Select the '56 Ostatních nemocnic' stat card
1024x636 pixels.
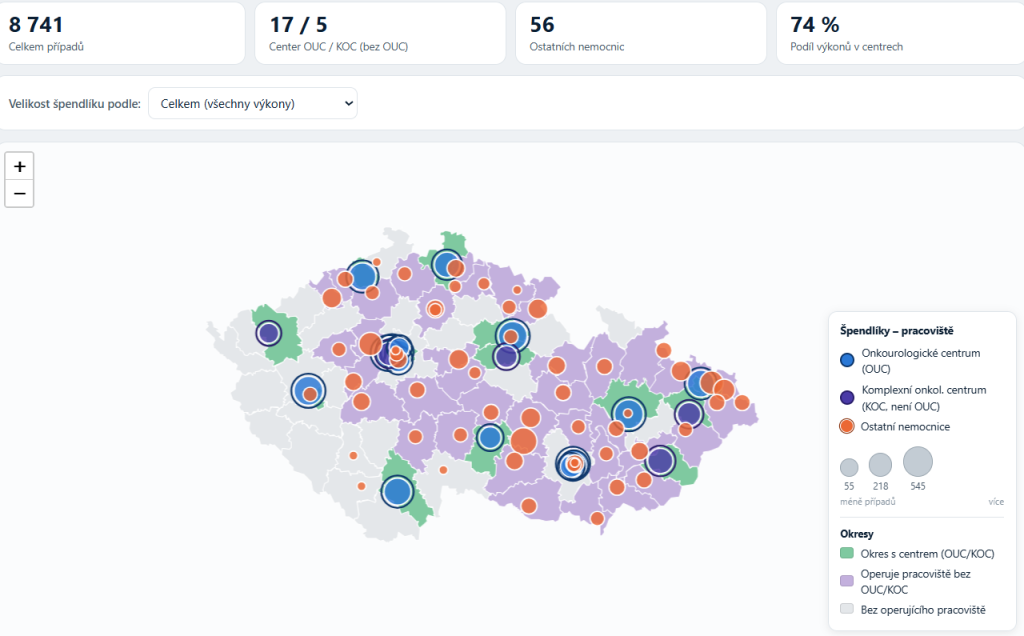pyautogui.click(x=641, y=33)
